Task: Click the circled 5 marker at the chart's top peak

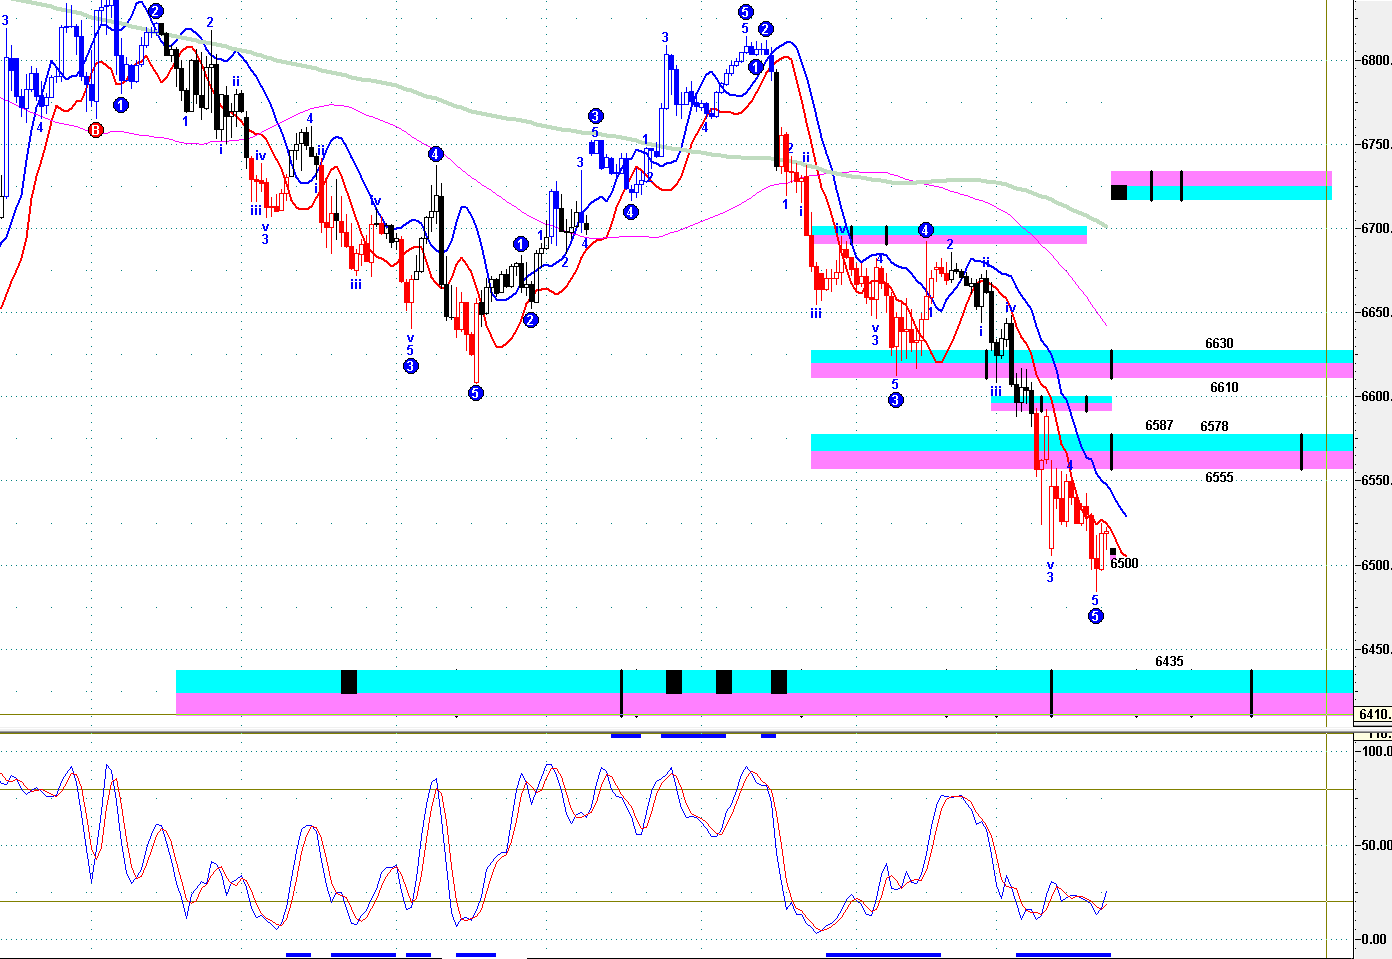Action: pos(746,12)
